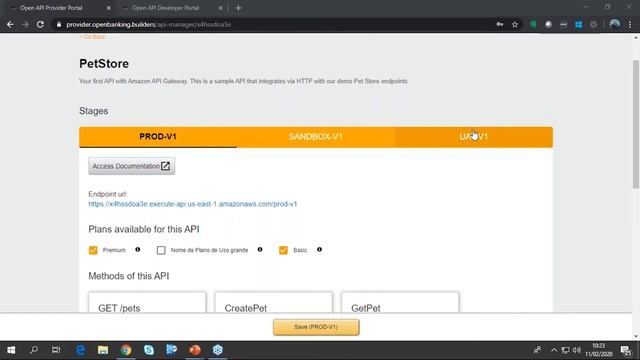Click the Save (PROD-V1) button
The width and height of the screenshot is (640, 360).
[x=316, y=327]
